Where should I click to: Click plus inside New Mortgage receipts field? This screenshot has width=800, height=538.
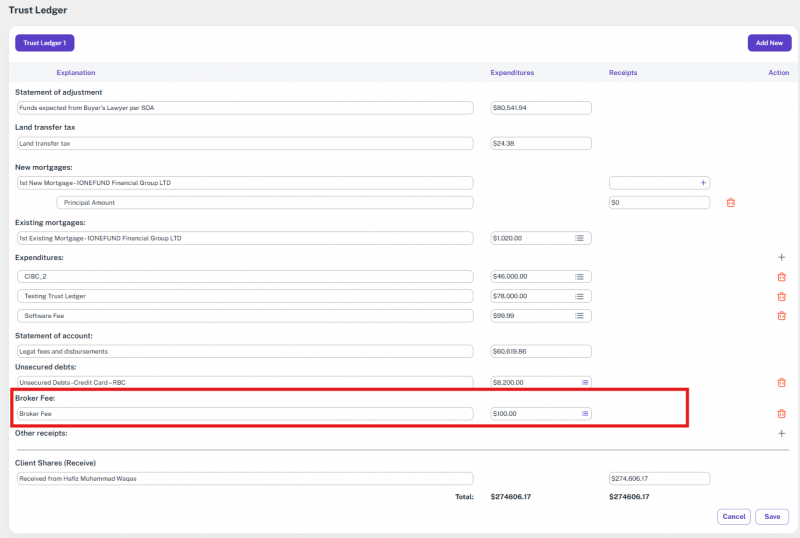click(x=703, y=183)
